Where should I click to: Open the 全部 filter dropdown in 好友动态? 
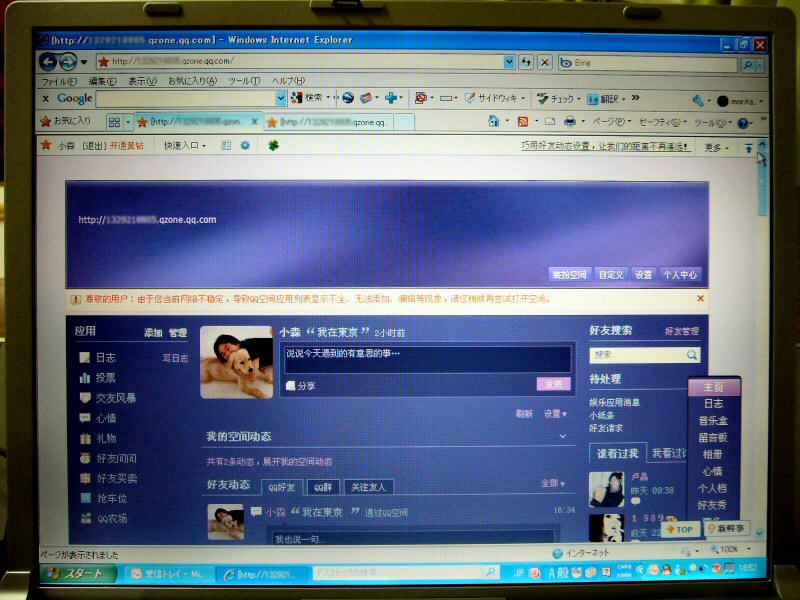point(553,483)
